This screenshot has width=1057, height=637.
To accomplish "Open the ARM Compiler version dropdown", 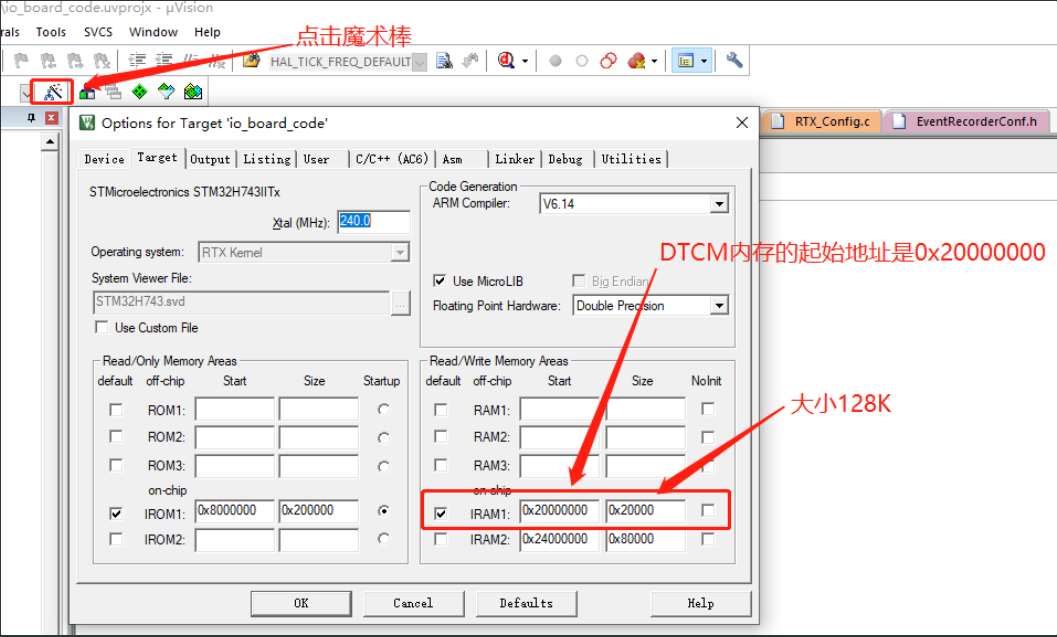I will coord(718,204).
